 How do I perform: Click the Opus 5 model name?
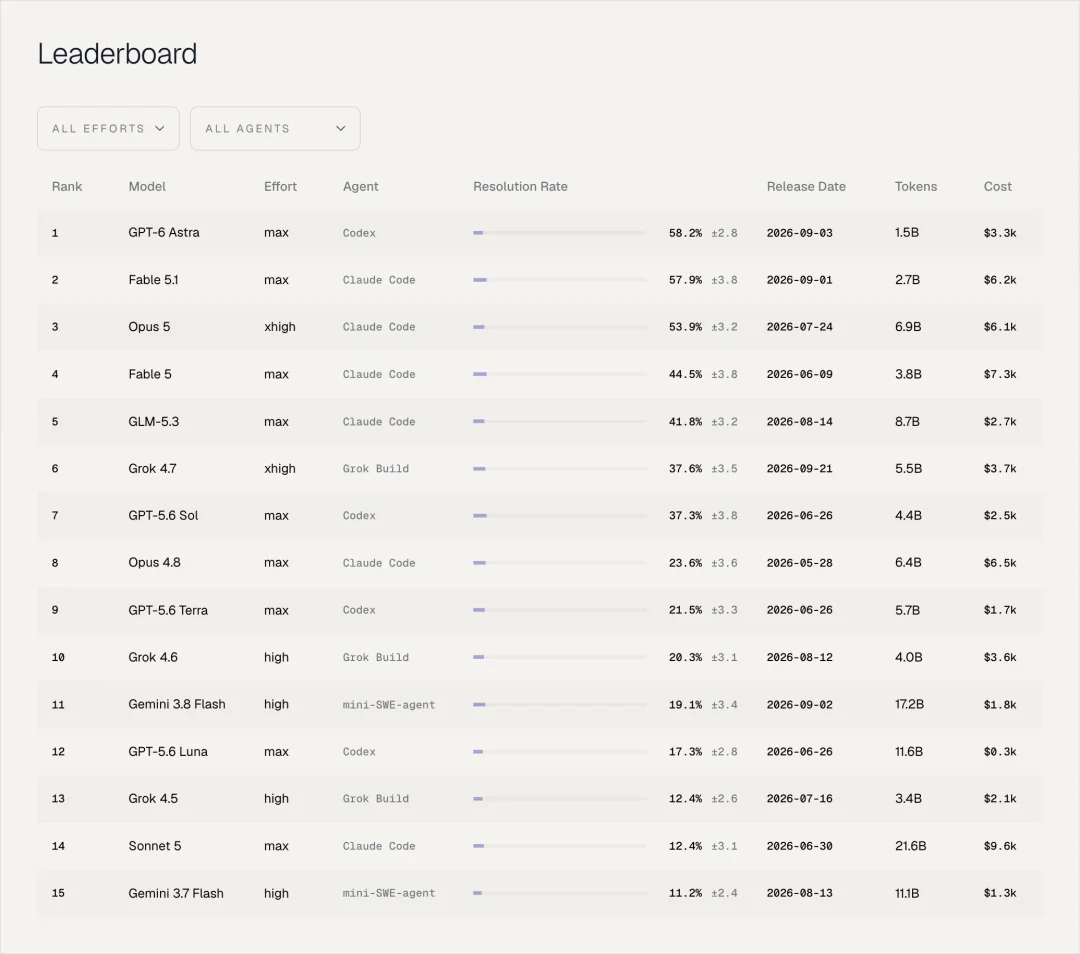pyautogui.click(x=149, y=326)
